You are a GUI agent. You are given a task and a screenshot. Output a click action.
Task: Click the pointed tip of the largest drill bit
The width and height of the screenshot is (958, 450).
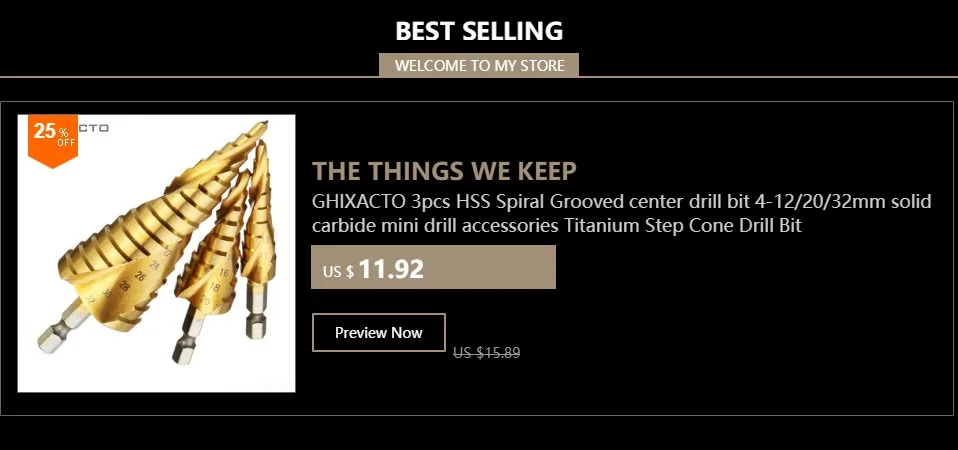[263, 124]
